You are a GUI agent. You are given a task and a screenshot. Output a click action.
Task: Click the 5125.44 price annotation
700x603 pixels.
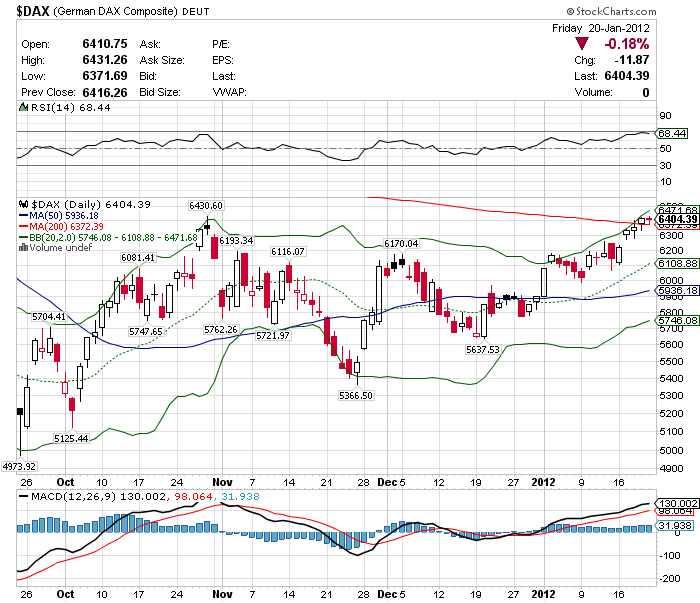[71, 438]
